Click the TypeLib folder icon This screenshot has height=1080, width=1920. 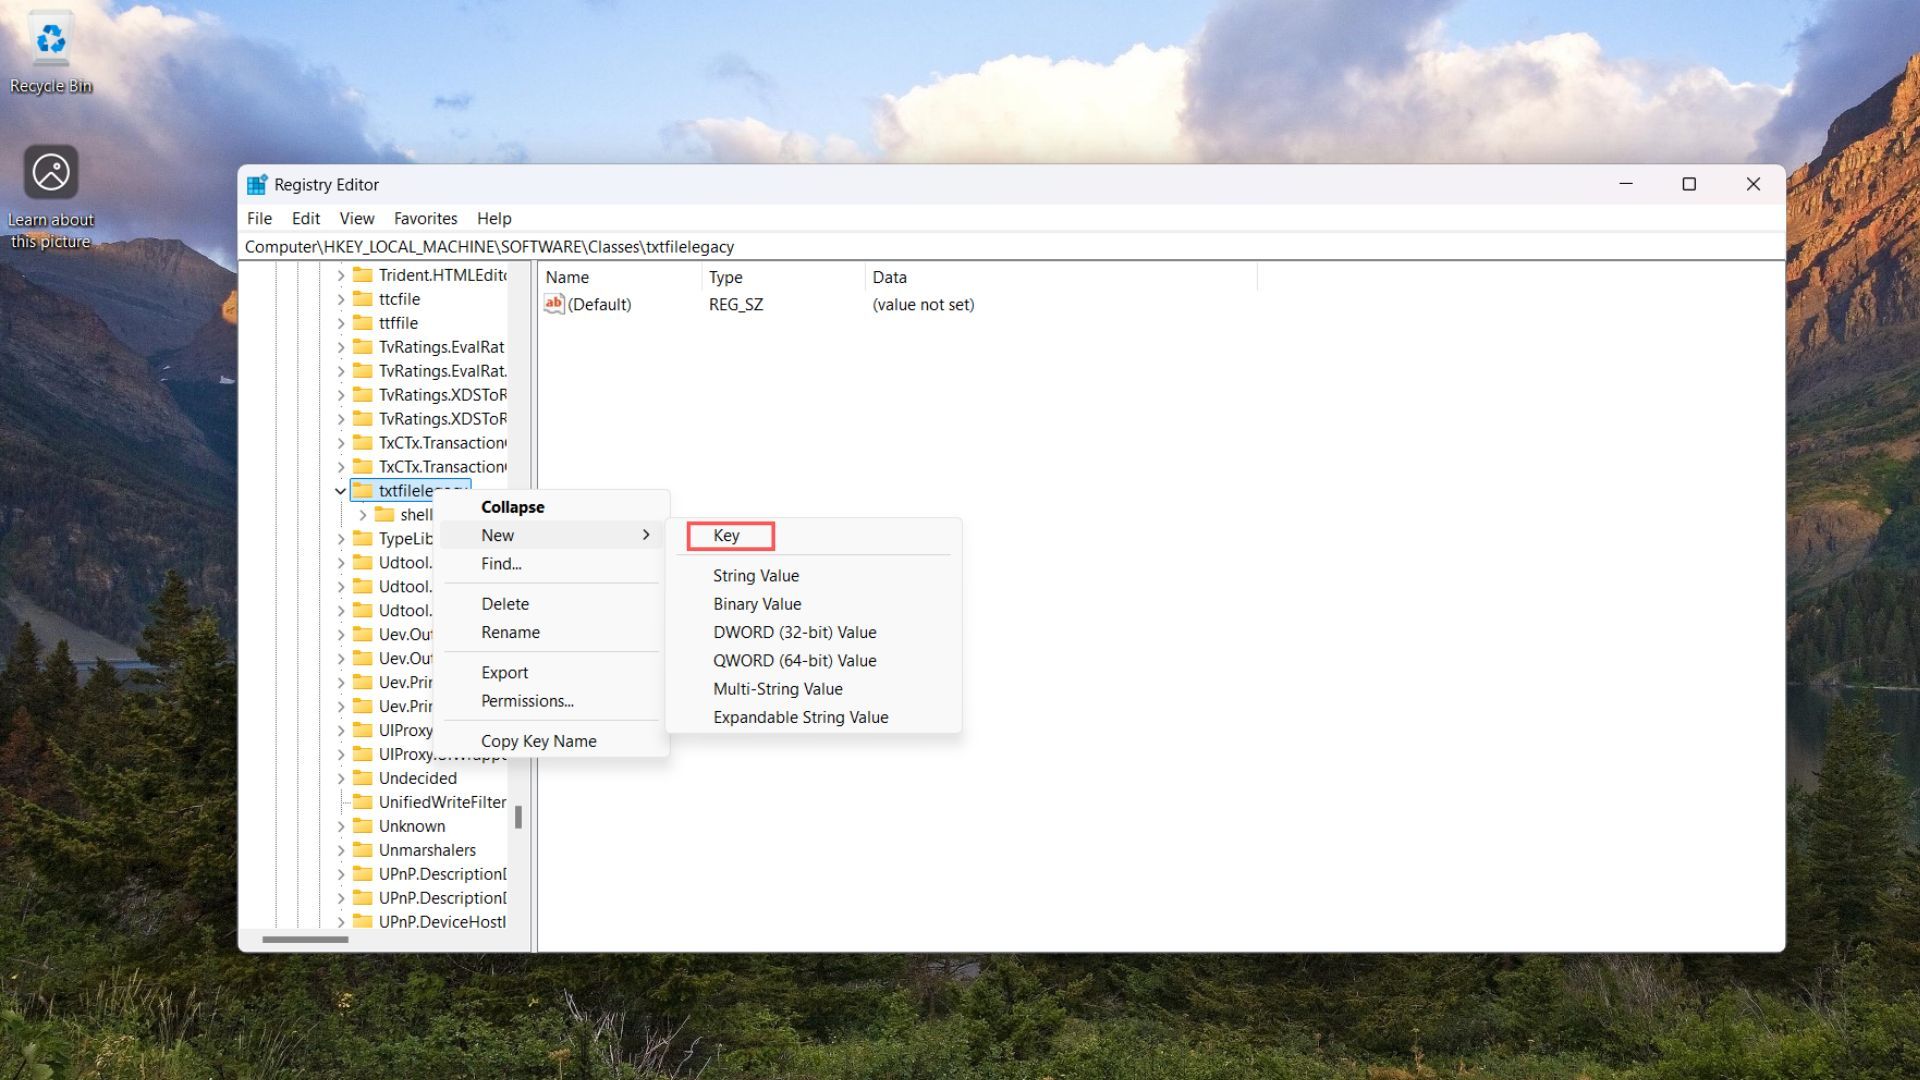coord(364,538)
